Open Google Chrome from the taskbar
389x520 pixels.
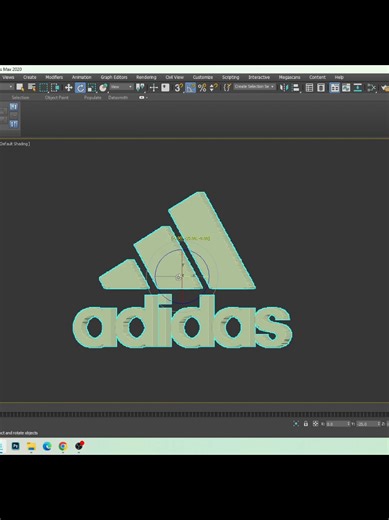[63, 446]
